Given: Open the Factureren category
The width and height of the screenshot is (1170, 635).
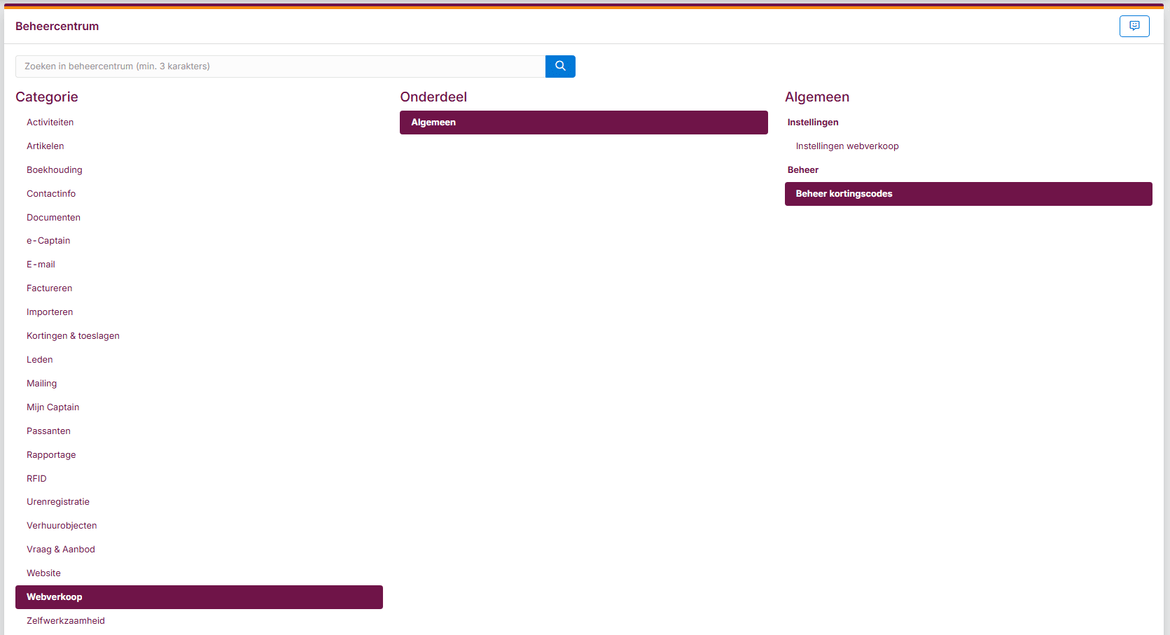Looking at the screenshot, I should [x=49, y=288].
